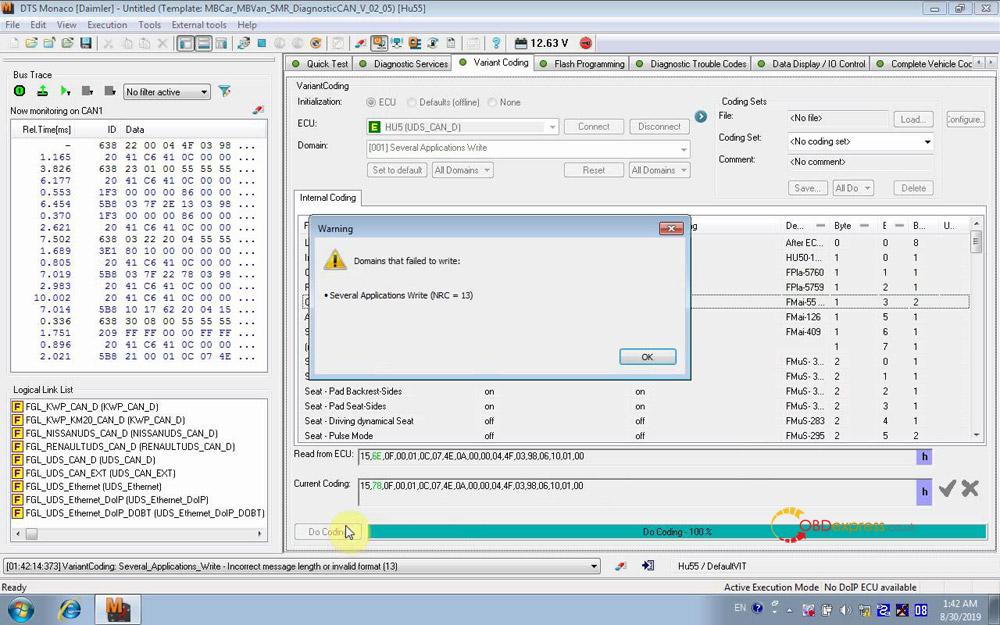Click the Bus Trace filter funnel icon
The image size is (1000, 625).
tap(224, 91)
